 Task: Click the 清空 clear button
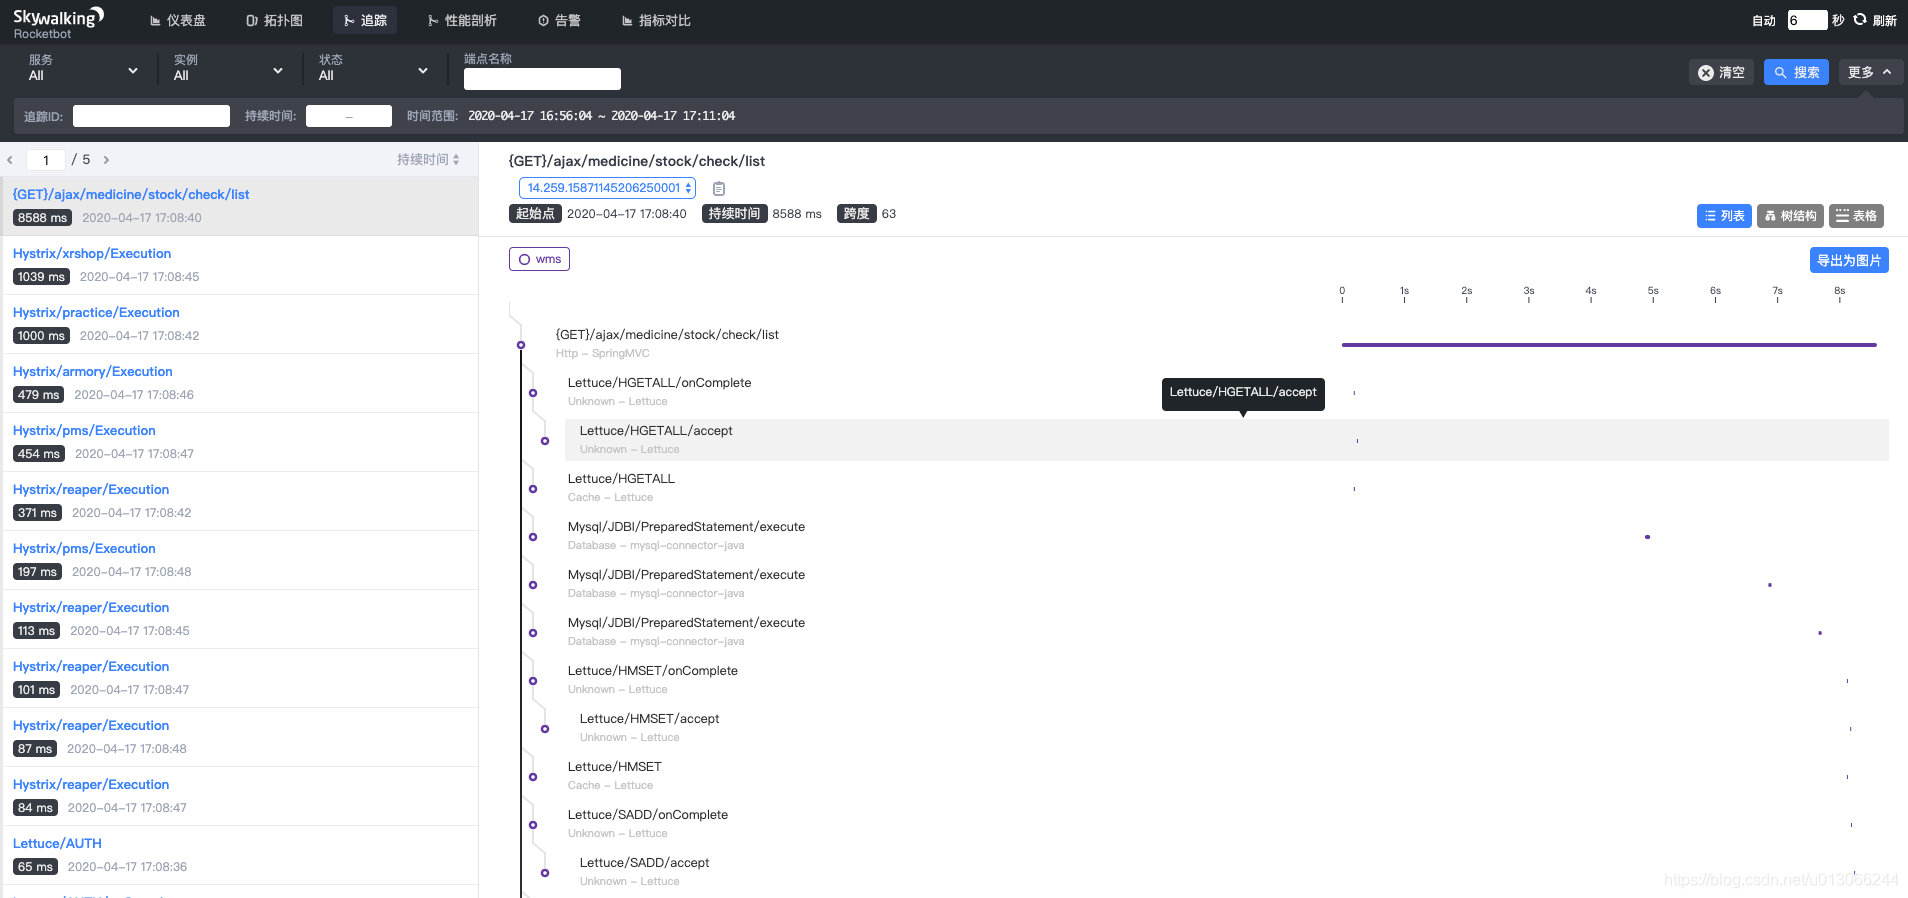(x=1721, y=72)
